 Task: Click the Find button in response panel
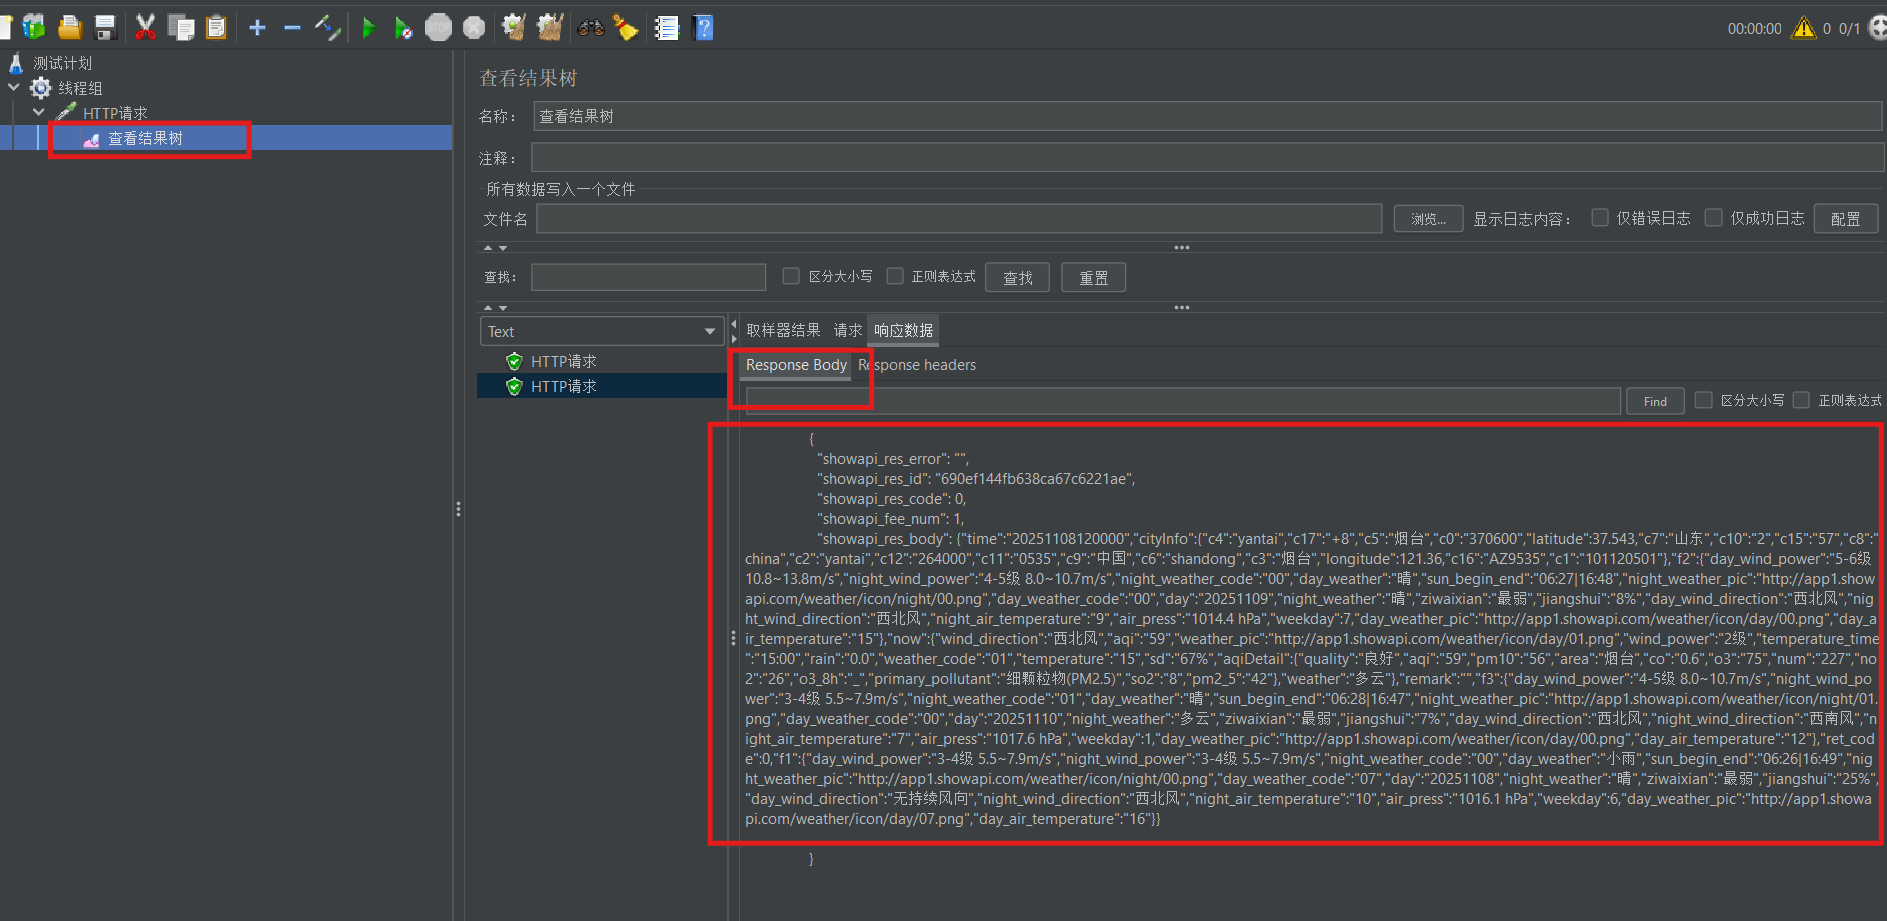[x=1655, y=401]
